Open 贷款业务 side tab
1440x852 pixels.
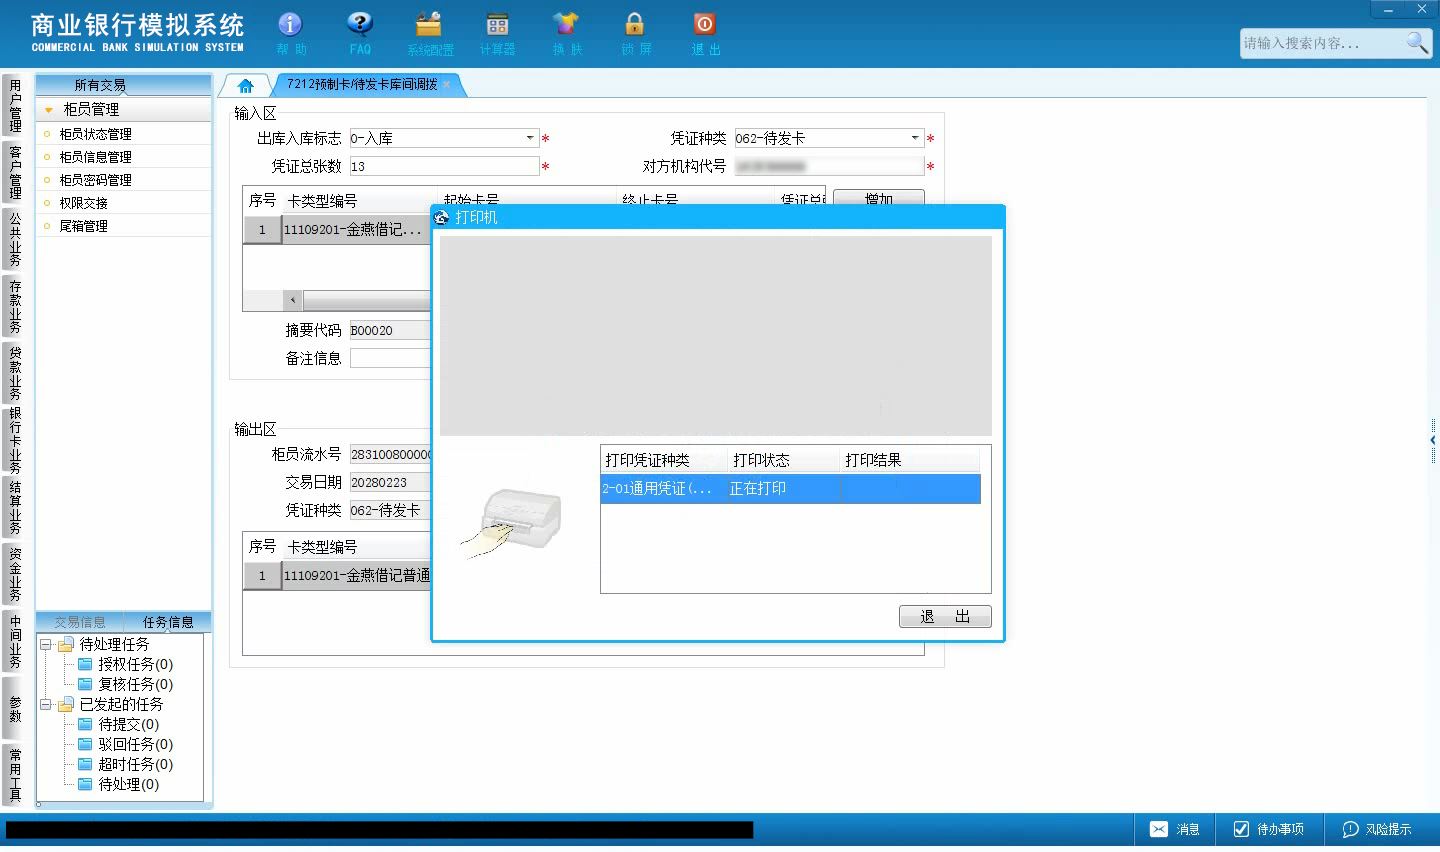pyautogui.click(x=14, y=373)
